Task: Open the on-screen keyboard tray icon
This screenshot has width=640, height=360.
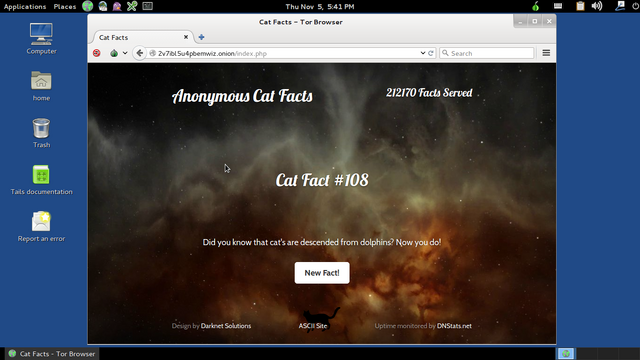Action: [x=558, y=6]
